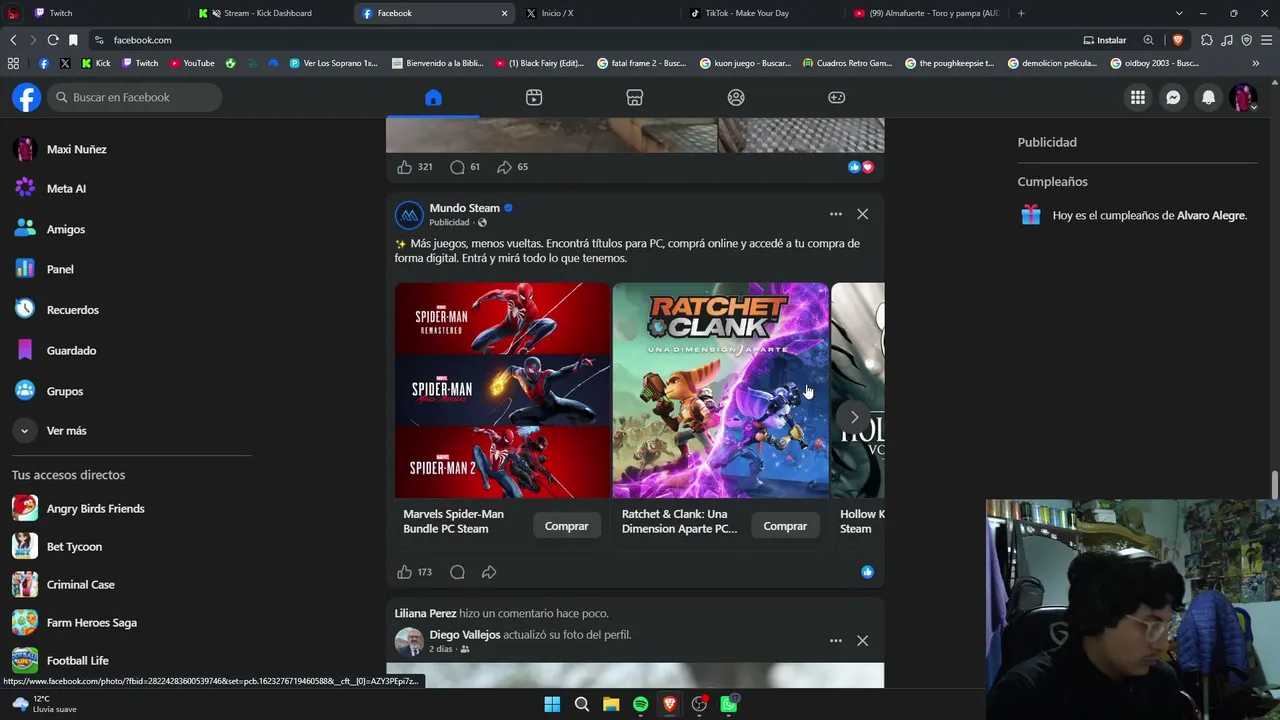Open Angry Birds Friends shortcut
Screen dimensions: 1280x720
tap(95, 508)
